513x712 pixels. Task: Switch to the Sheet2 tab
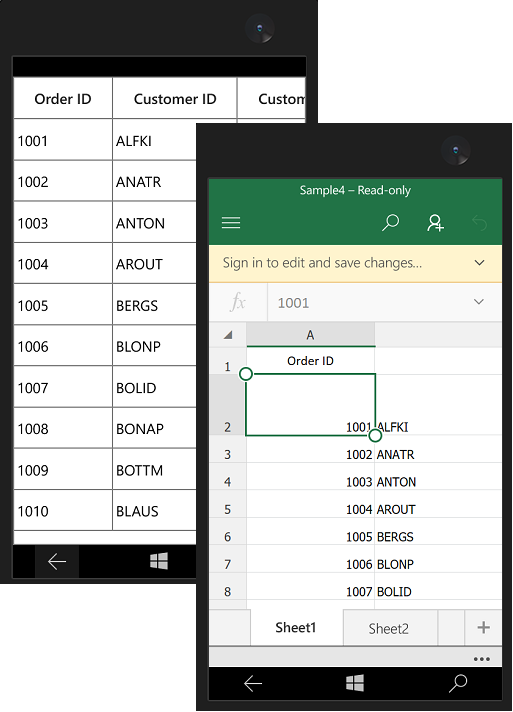coord(390,628)
